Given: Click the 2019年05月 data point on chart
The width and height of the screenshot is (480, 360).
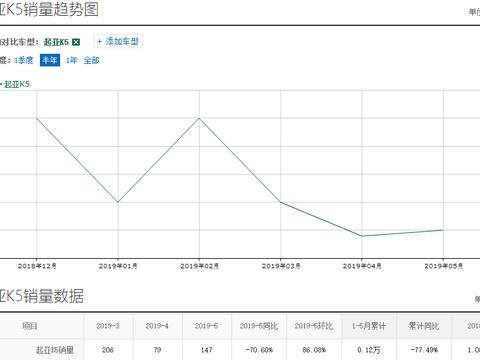Looking at the screenshot, I should coord(443,230).
